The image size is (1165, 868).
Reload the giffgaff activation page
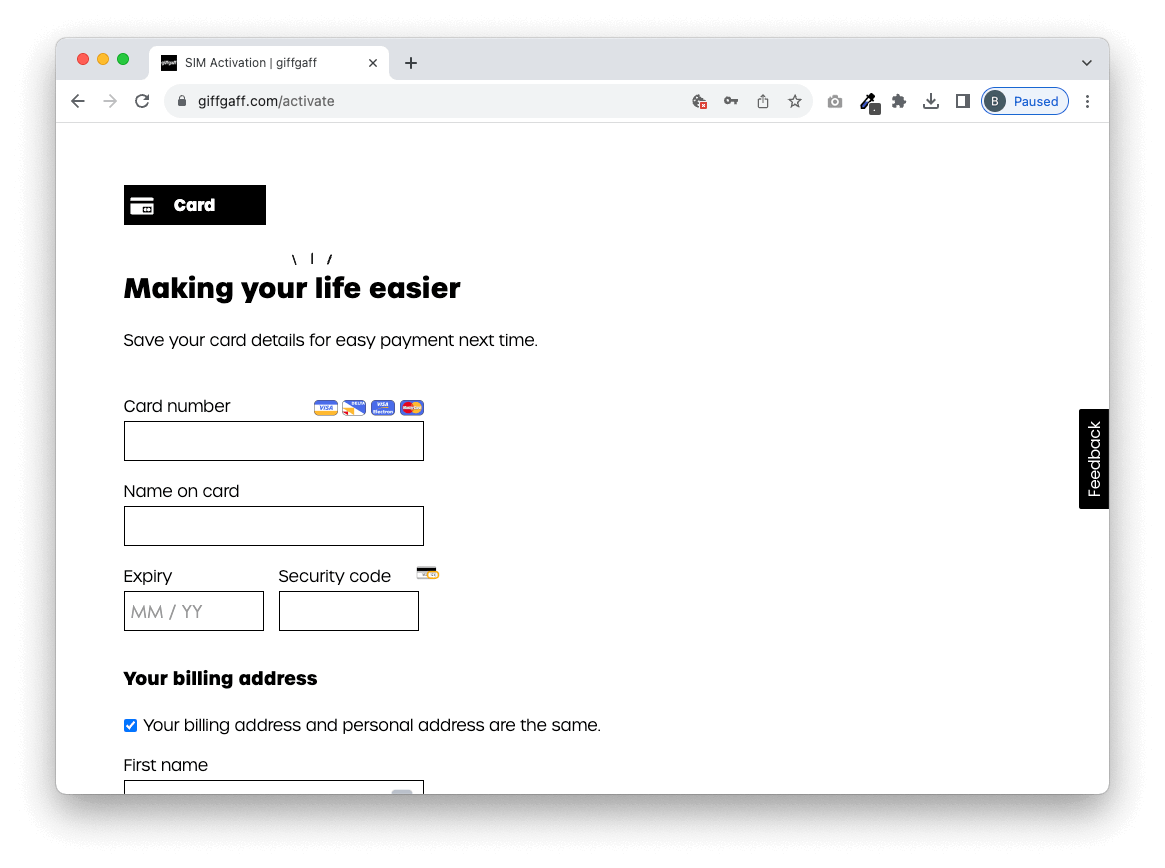[142, 101]
